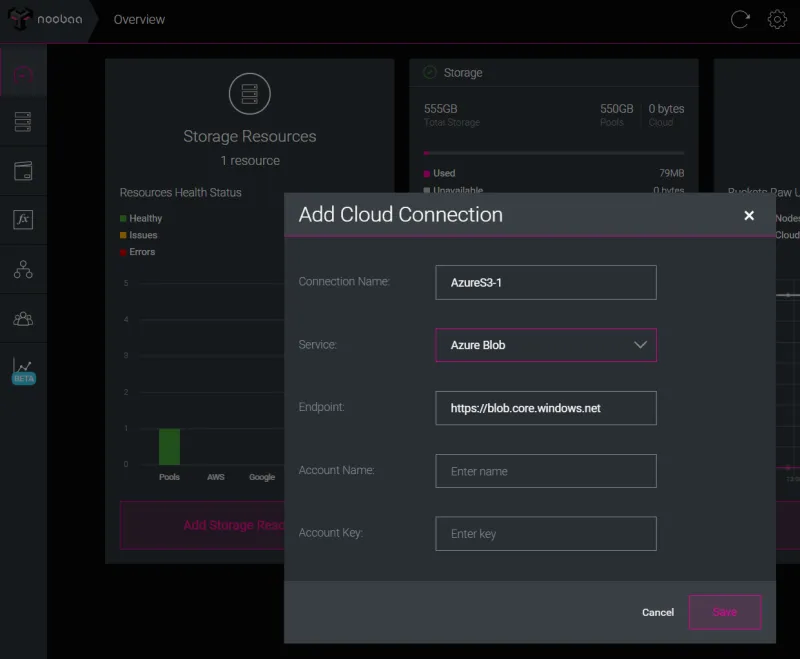Click the Service dropdown chevron arrow
Screen dimensions: 800x659
(641, 345)
